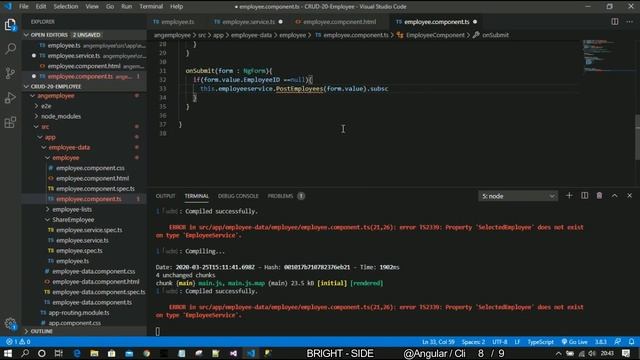Collapse the angemployee folder
Image resolution: width=640 pixels, height=360 pixels.
point(56,96)
